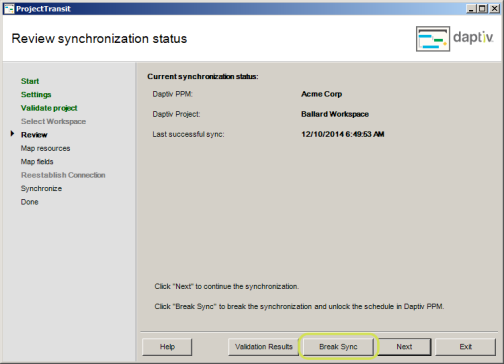Click the last sync timestamp 12/10/2014 6:49:53 AM
504x364 pixels.
(x=343, y=134)
